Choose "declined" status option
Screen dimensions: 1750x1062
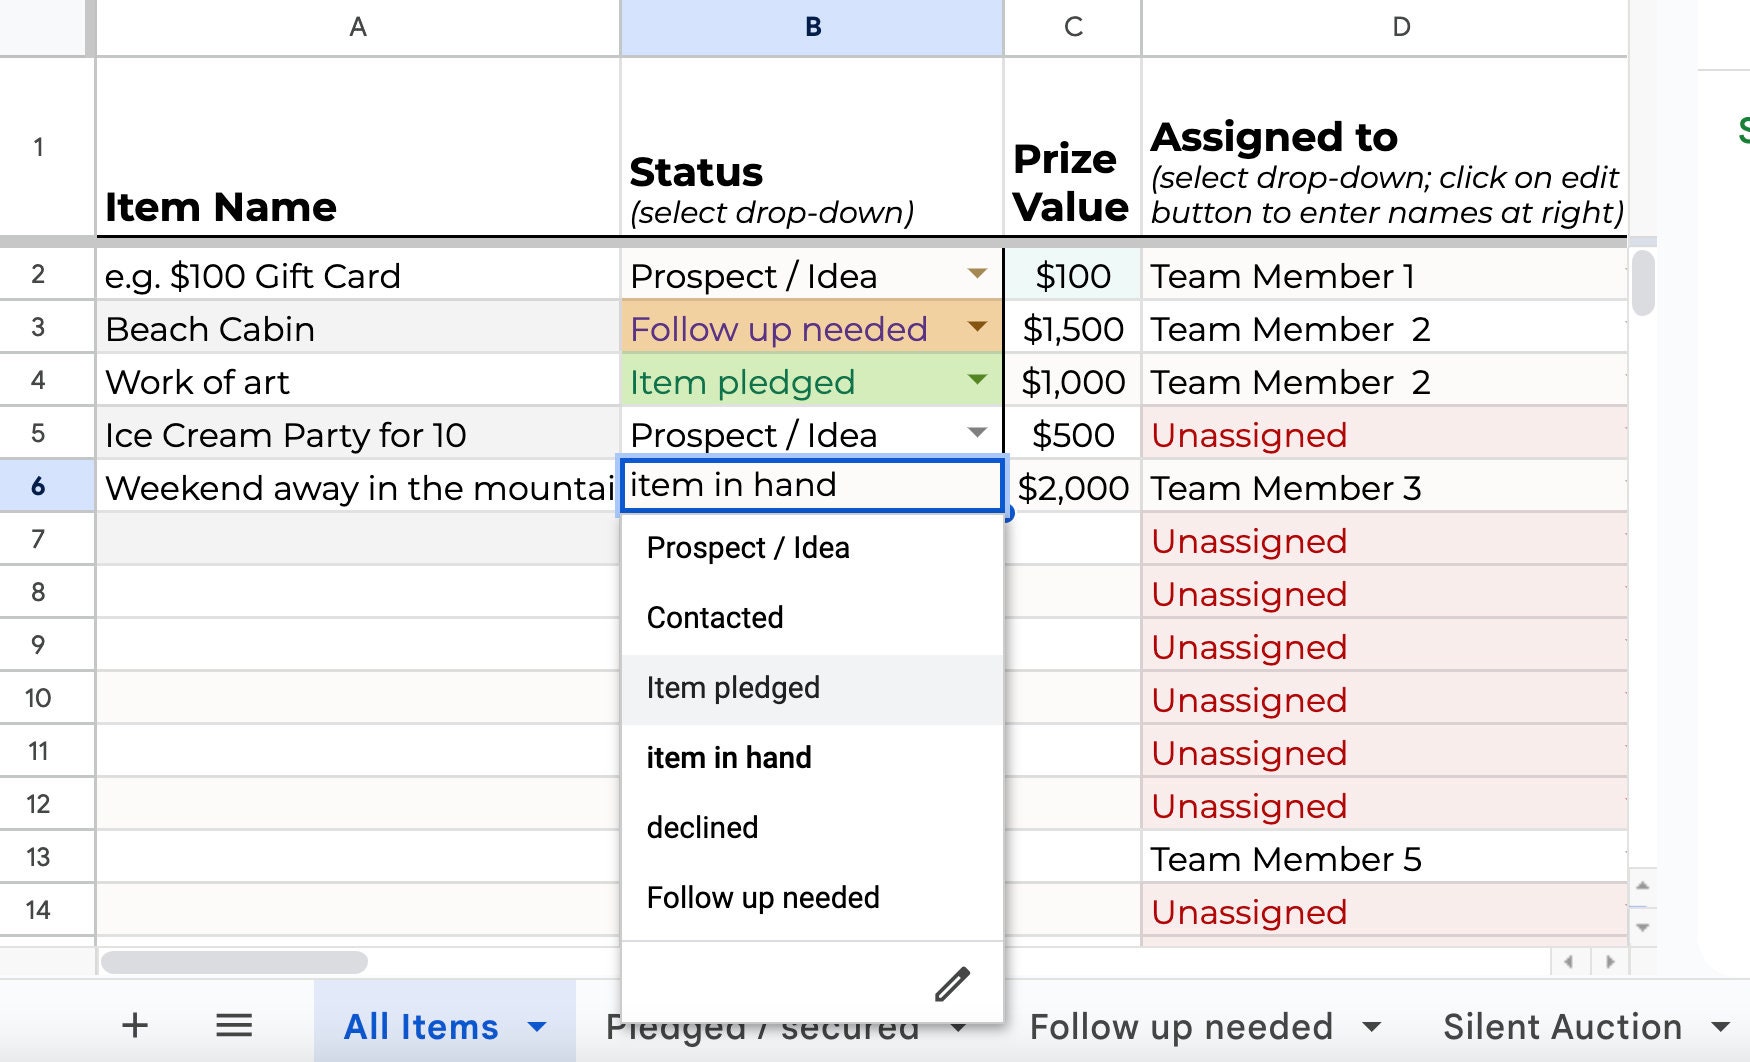pyautogui.click(x=702, y=827)
